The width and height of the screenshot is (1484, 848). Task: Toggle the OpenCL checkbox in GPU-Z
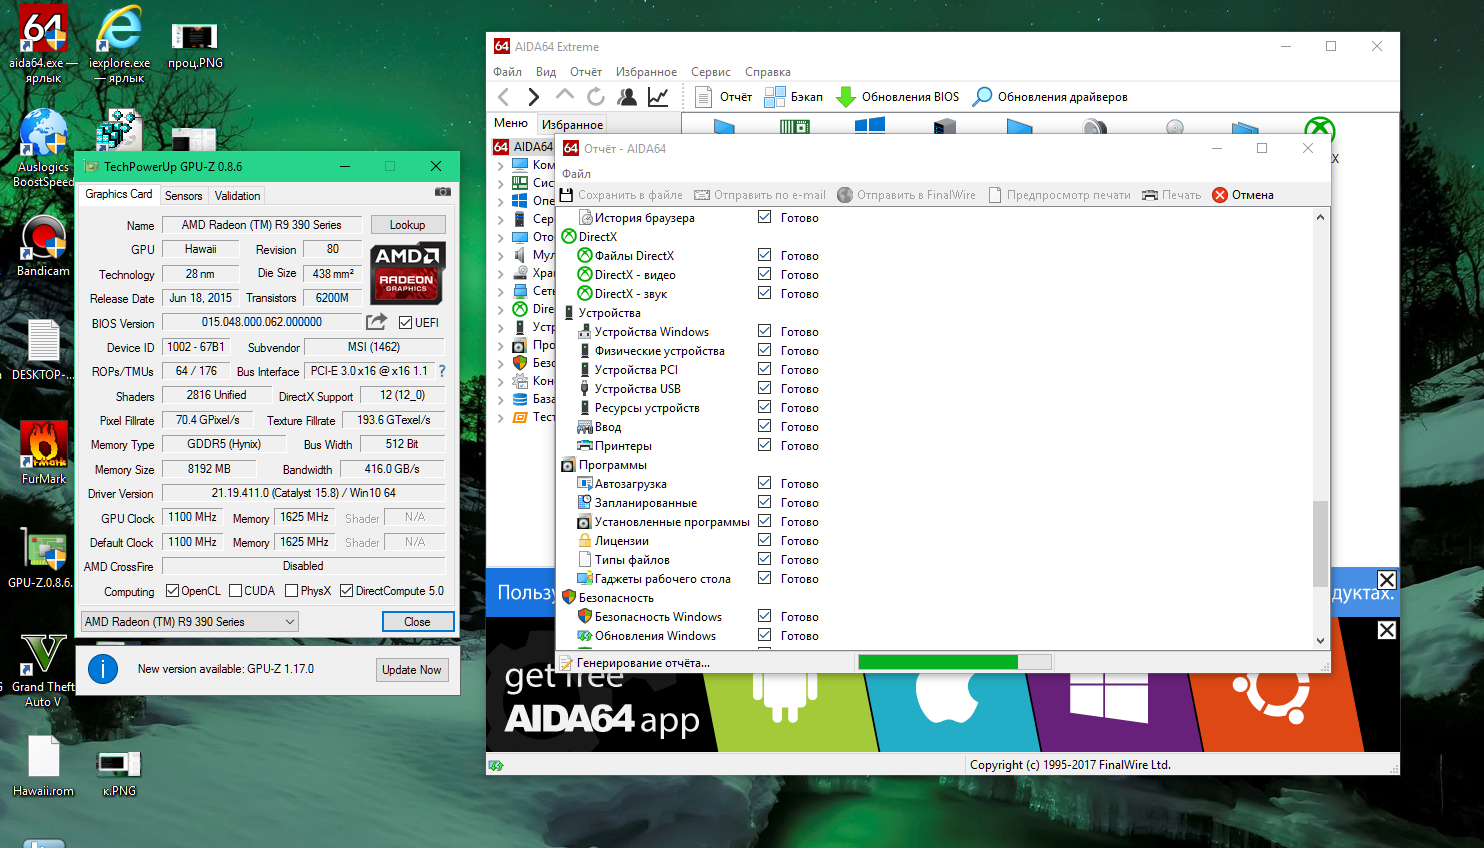(172, 591)
